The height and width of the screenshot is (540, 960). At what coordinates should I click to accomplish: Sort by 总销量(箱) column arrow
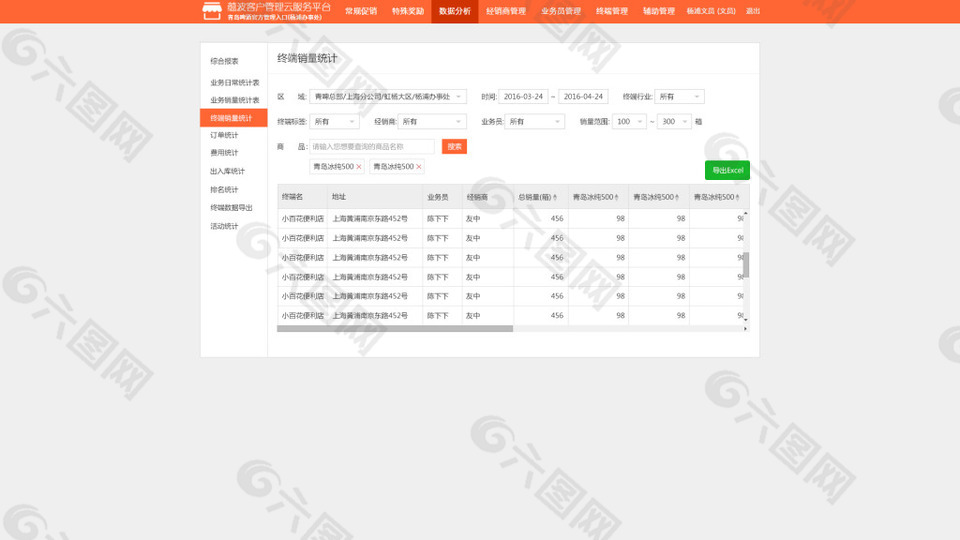coord(555,197)
